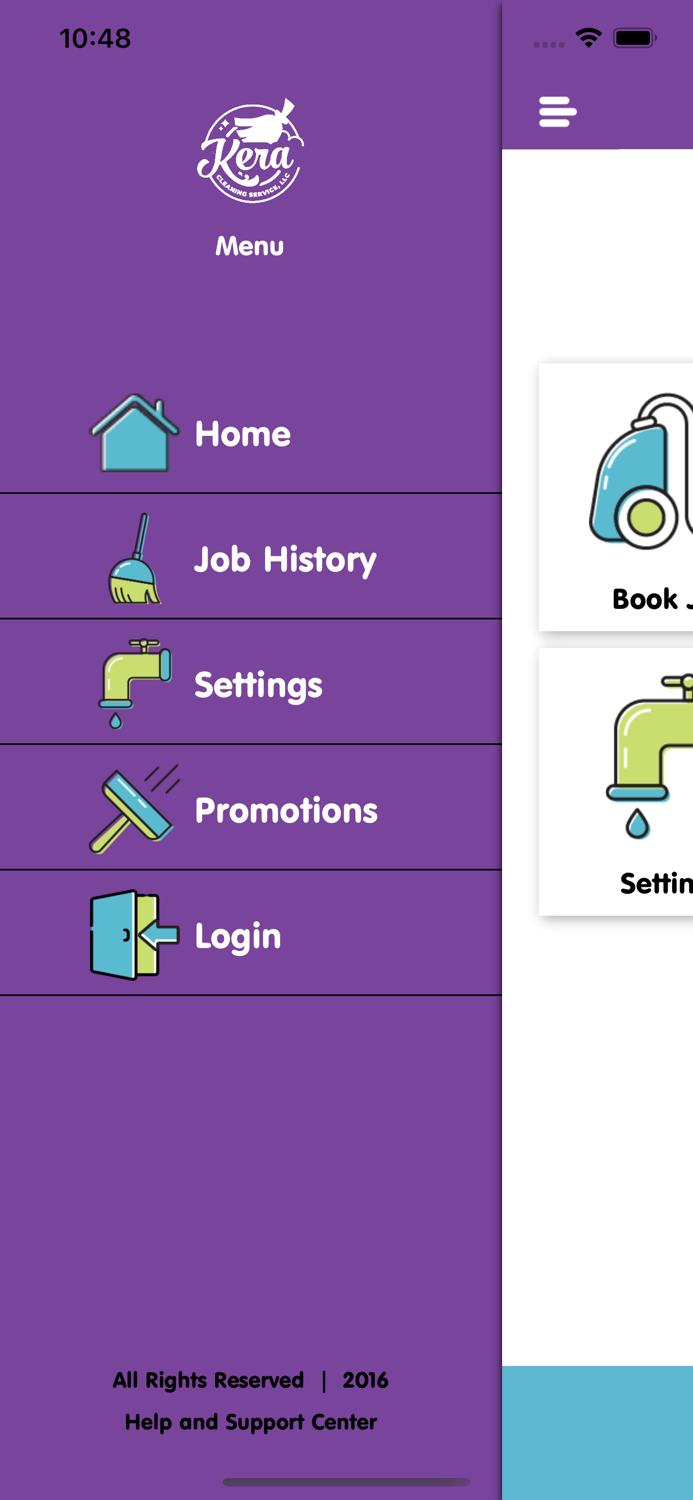The height and width of the screenshot is (1500, 693).
Task: Tap the Settings card label on home screen
Action: click(x=655, y=883)
